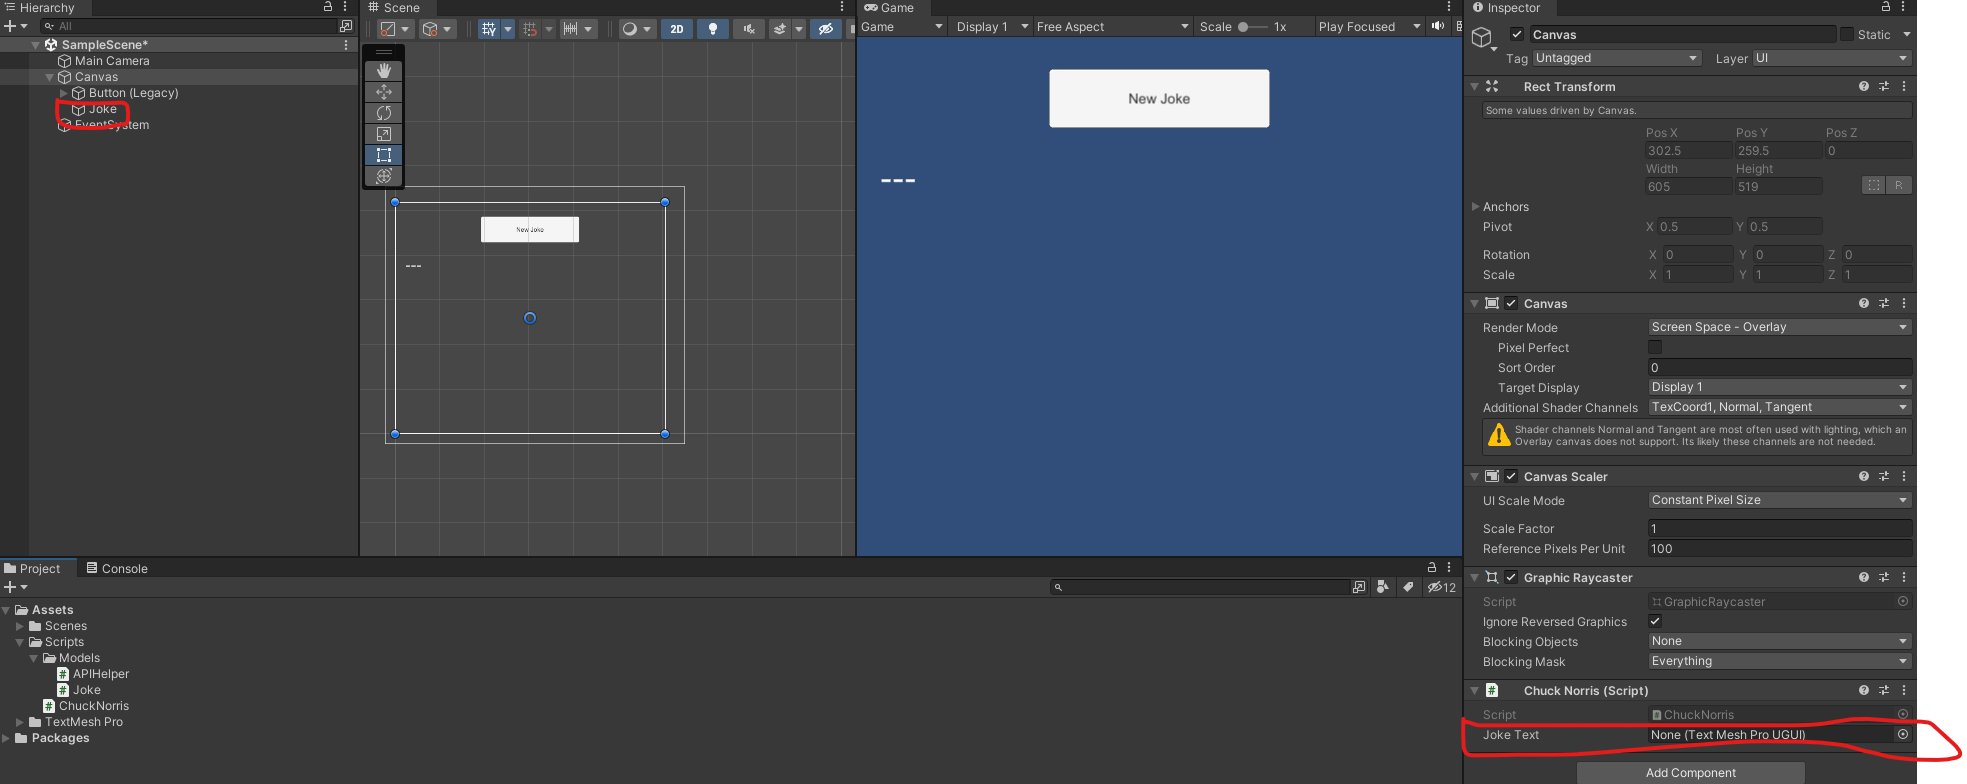Enable the Pixel Perfect checkbox
The width and height of the screenshot is (1967, 784).
[x=1655, y=348]
